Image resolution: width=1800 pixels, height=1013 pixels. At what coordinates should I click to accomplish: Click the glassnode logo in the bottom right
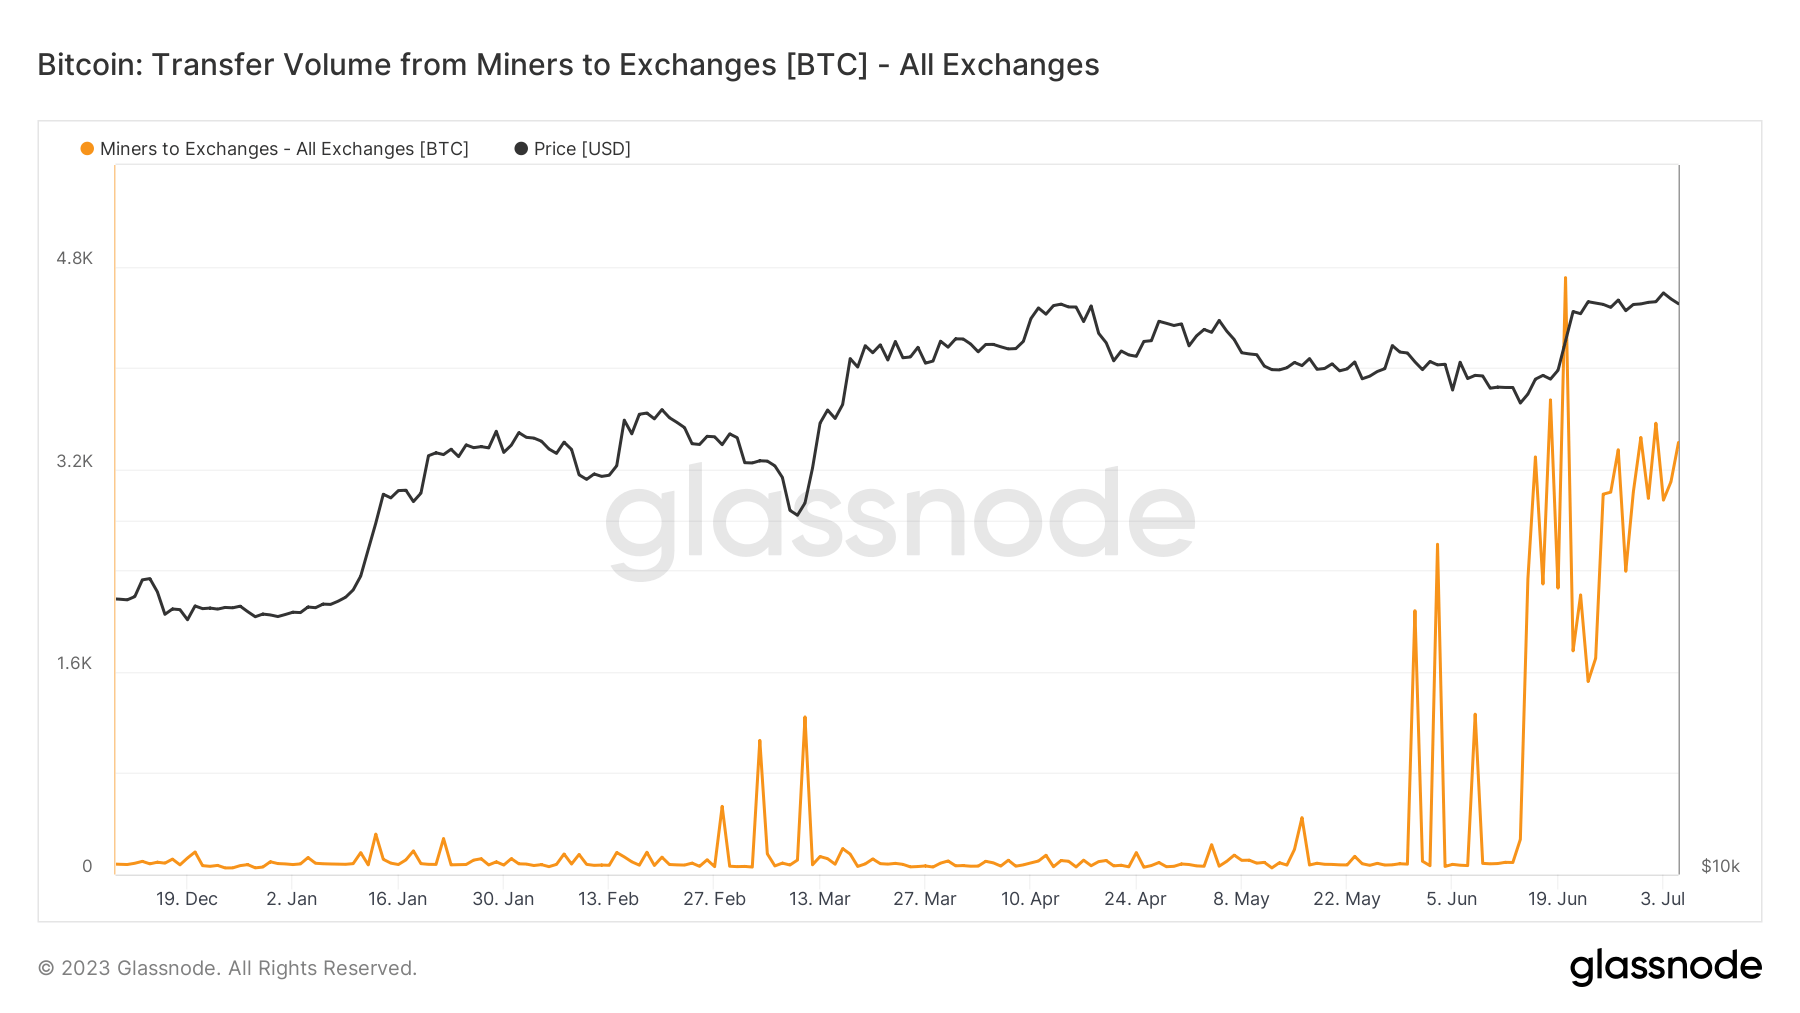[1665, 967]
